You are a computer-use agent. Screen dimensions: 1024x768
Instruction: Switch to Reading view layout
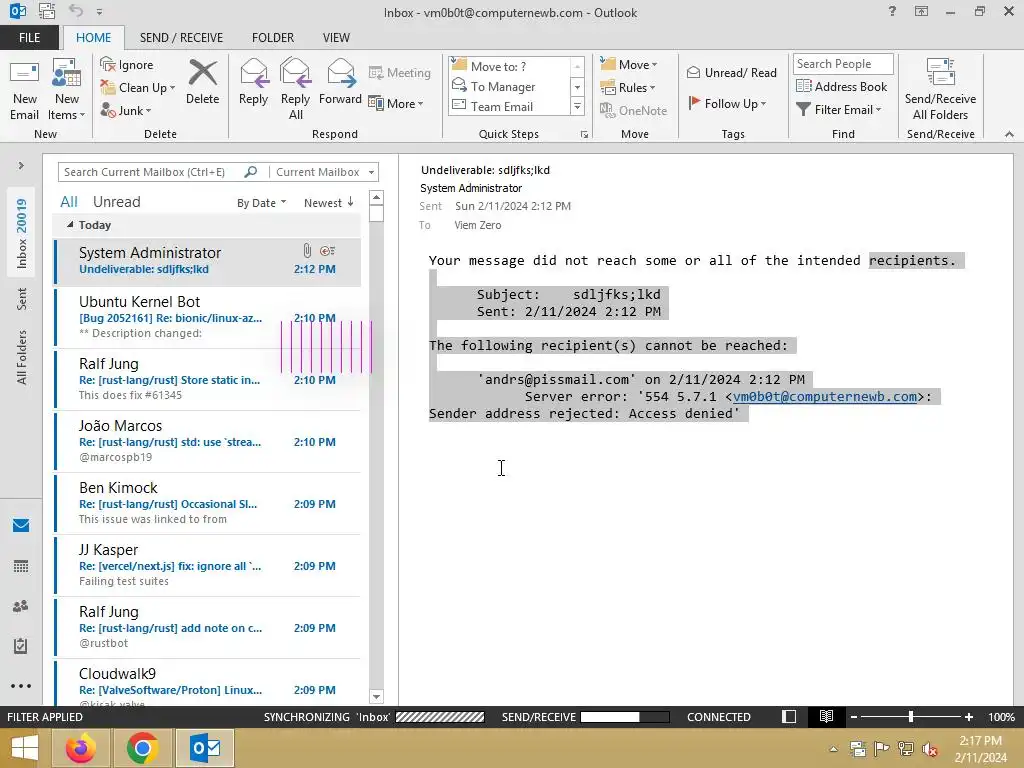pos(826,717)
